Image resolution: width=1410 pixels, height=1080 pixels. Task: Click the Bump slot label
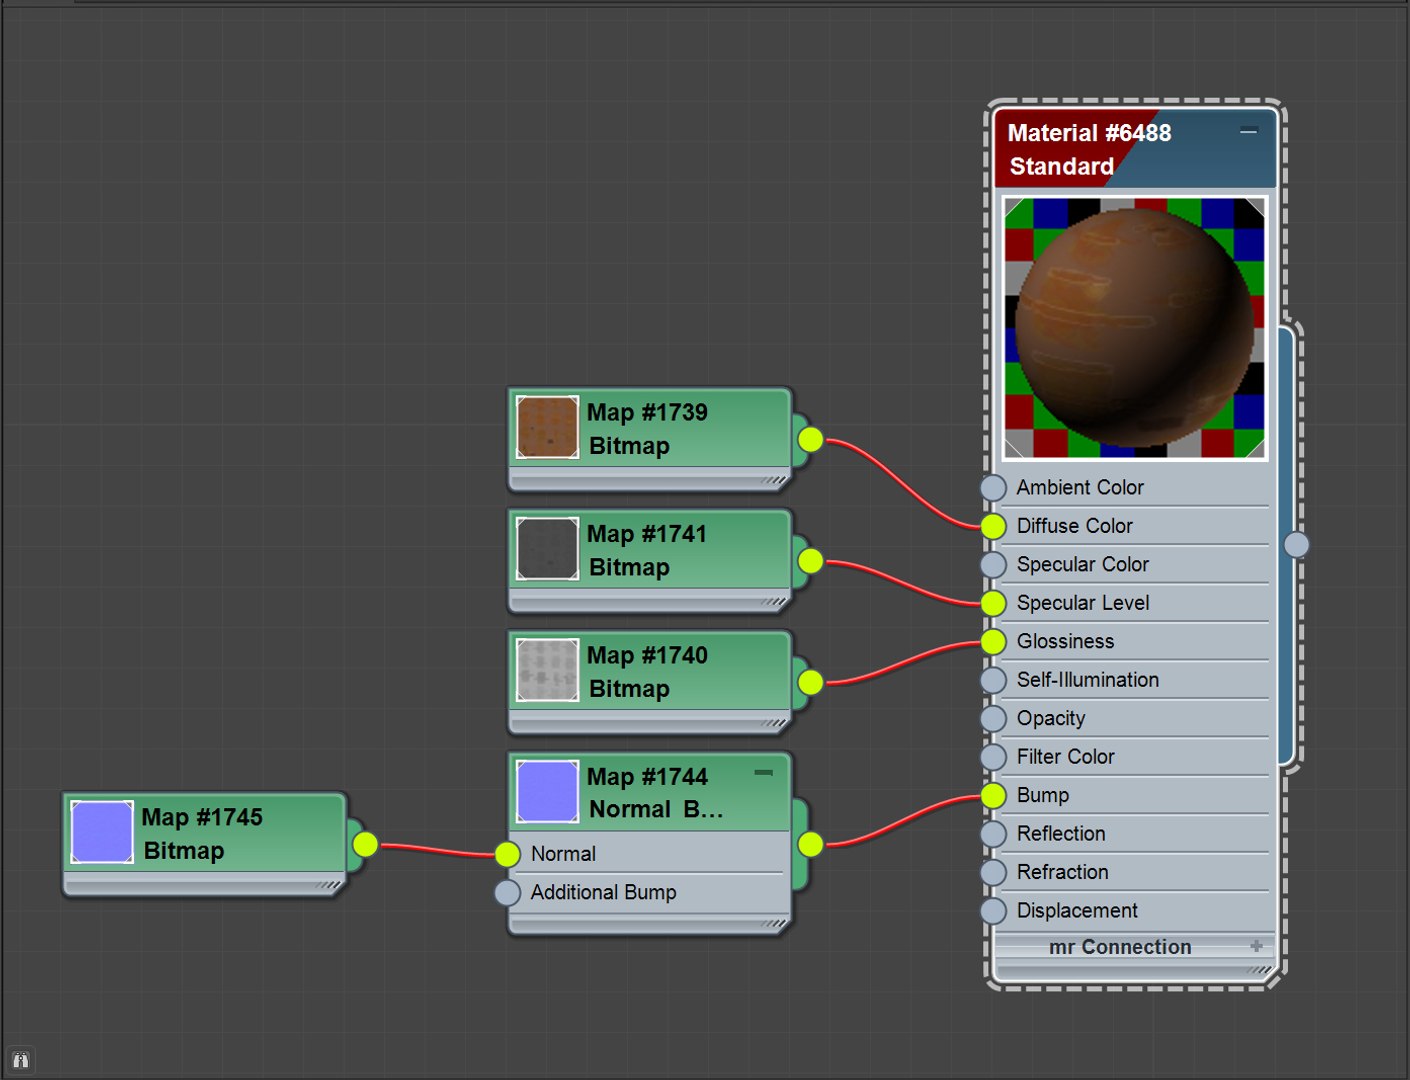pos(1043,796)
